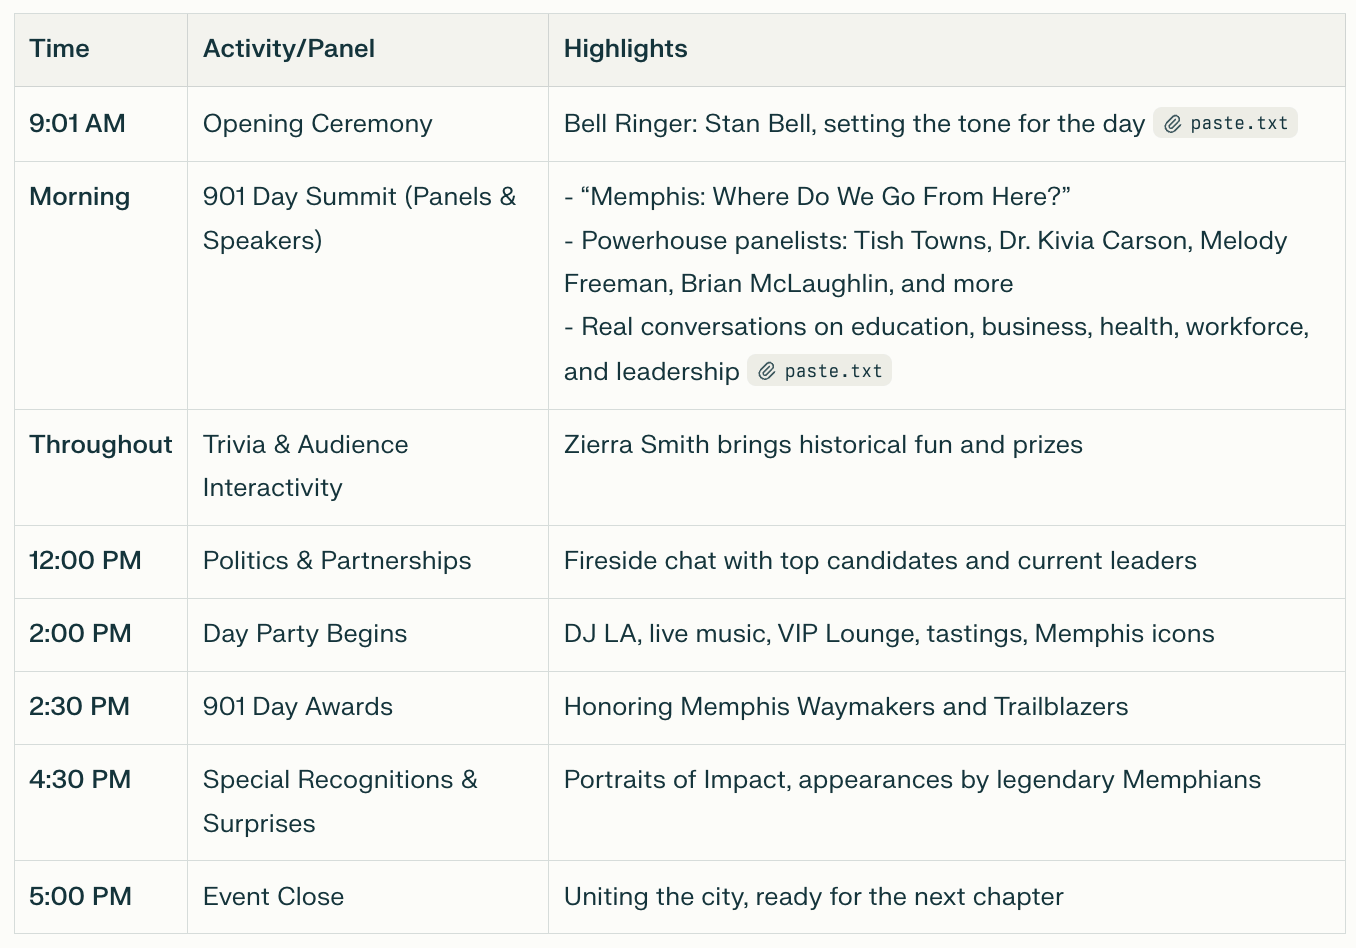
Task: Click the Event Close cell
Action: click(x=368, y=897)
